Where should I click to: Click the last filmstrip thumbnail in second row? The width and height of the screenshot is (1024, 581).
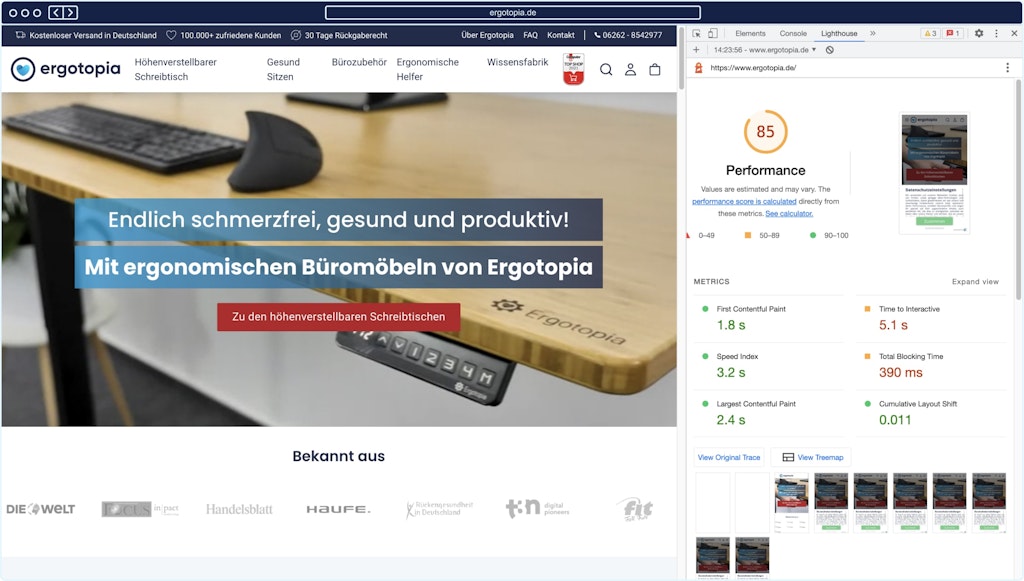tap(752, 557)
